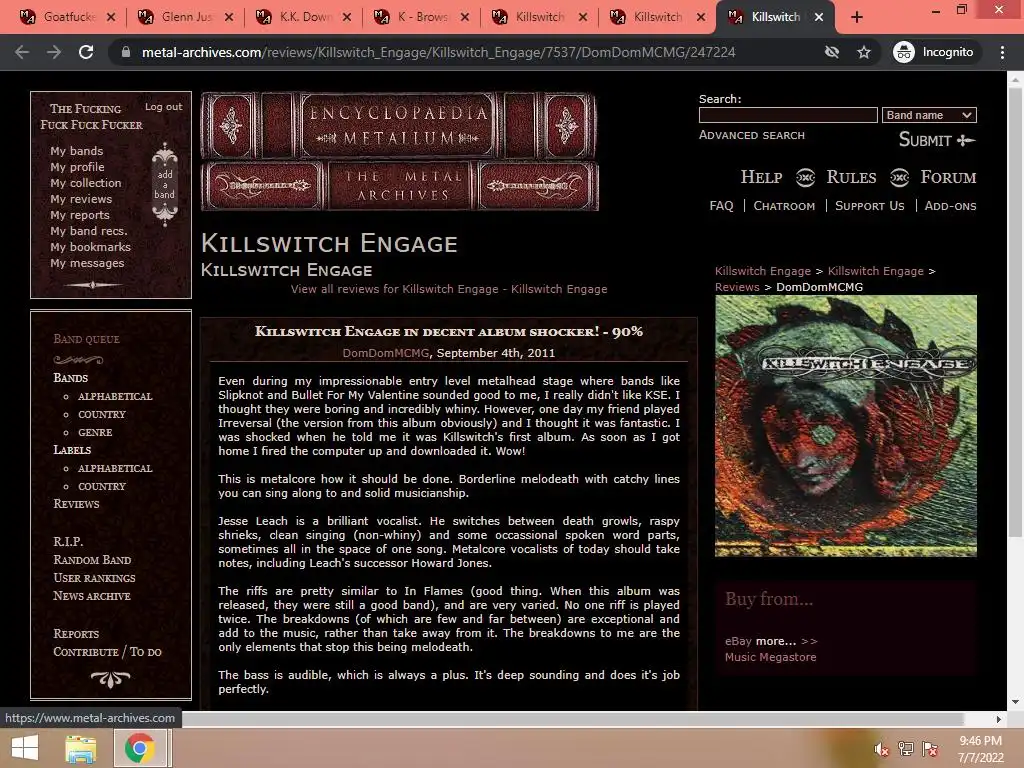Open My bookmarks
1024x768 pixels.
(x=90, y=247)
